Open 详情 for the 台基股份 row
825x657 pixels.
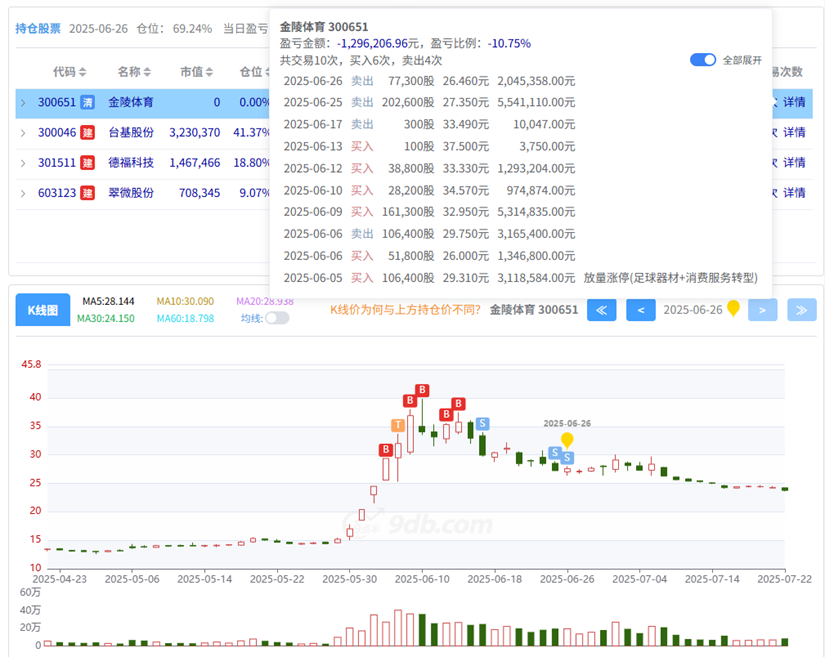coord(794,133)
